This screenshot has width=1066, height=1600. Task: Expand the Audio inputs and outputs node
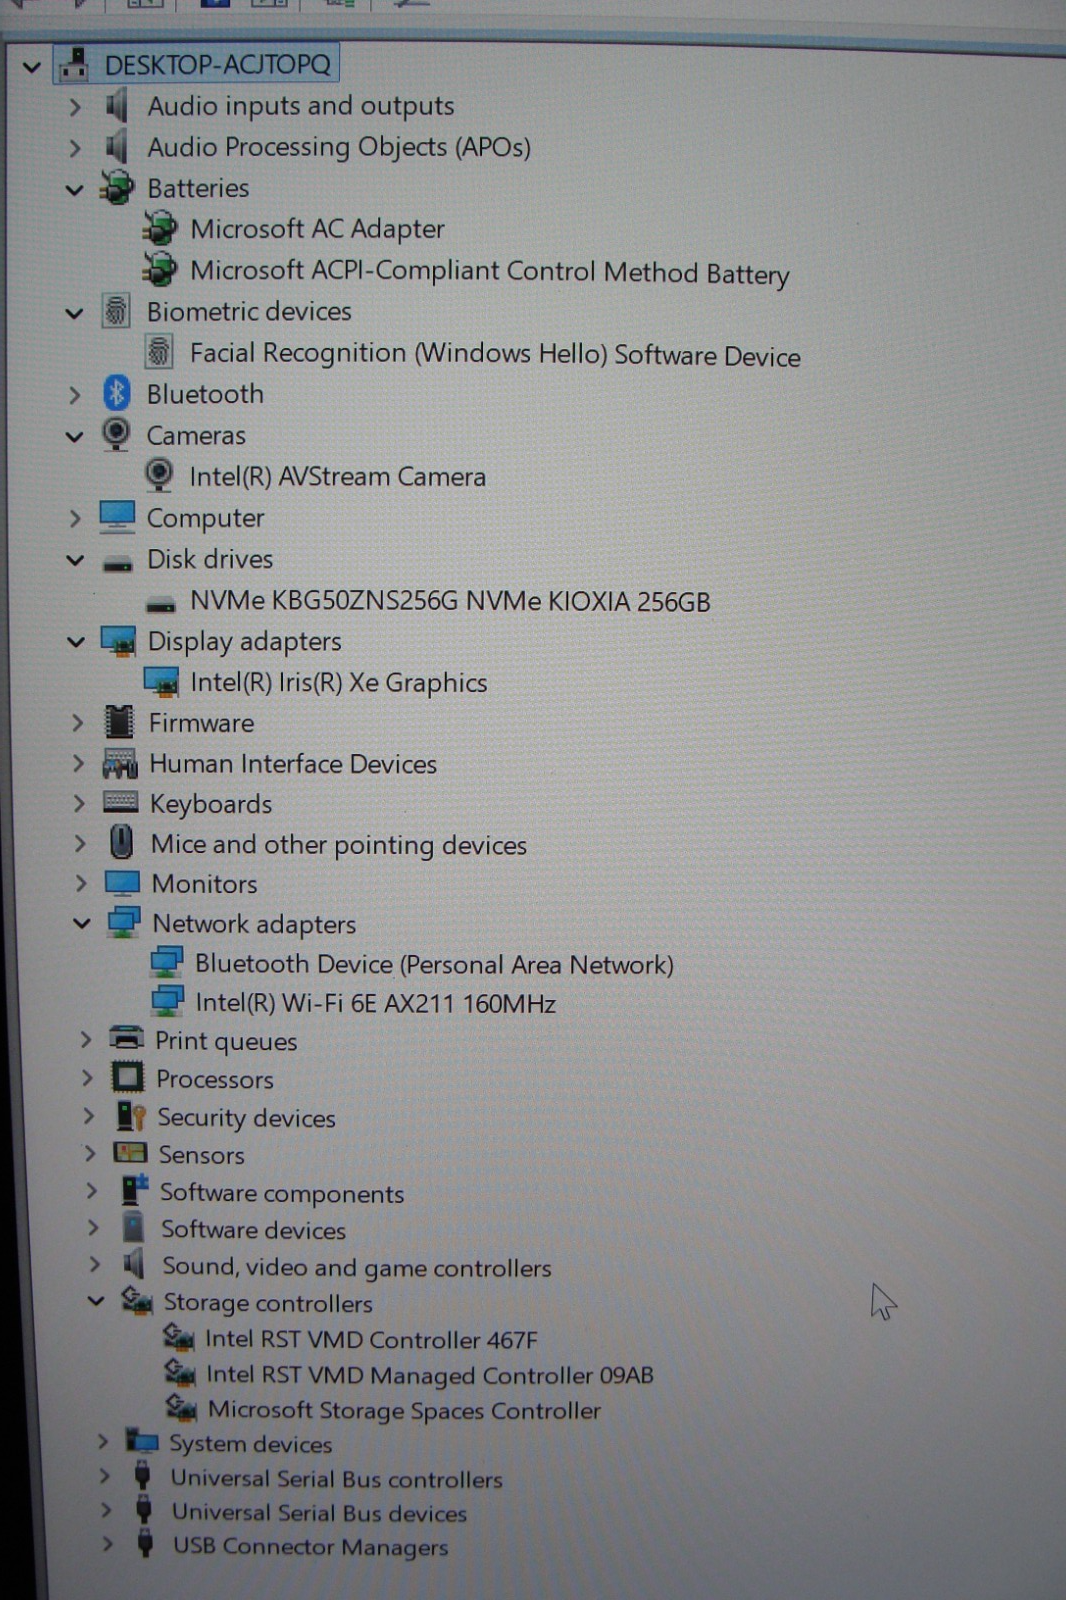tap(75, 106)
